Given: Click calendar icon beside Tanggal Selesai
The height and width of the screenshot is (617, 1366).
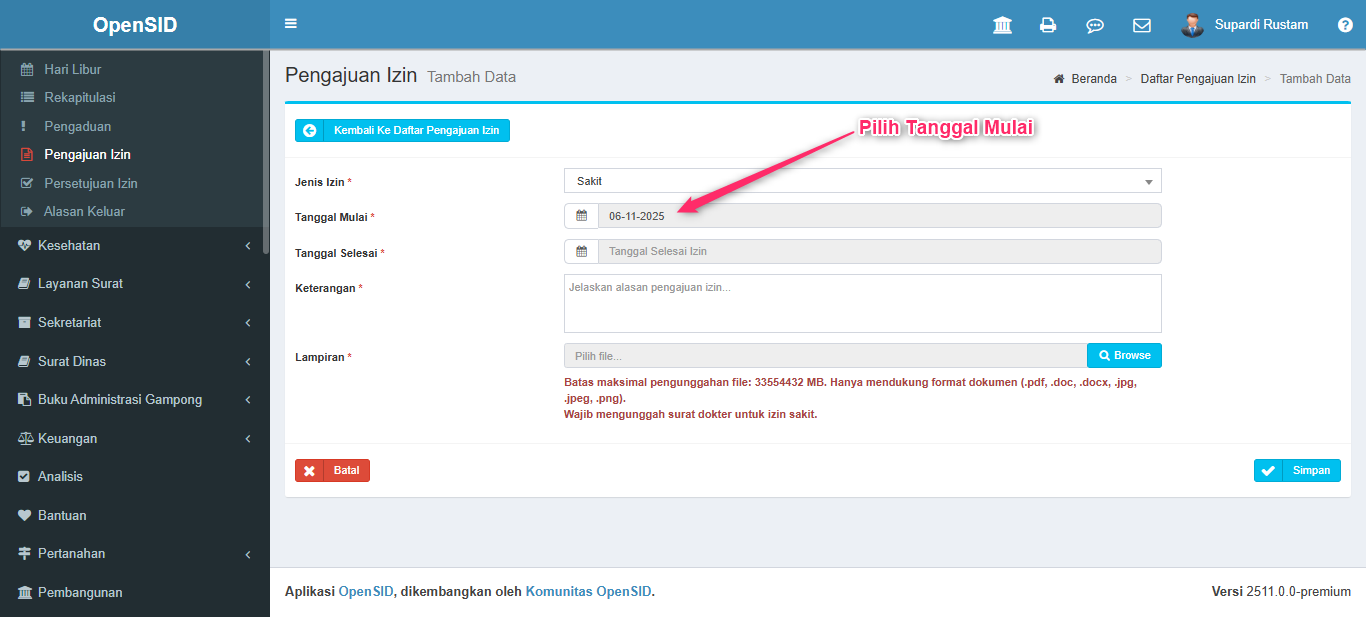Looking at the screenshot, I should click(581, 252).
